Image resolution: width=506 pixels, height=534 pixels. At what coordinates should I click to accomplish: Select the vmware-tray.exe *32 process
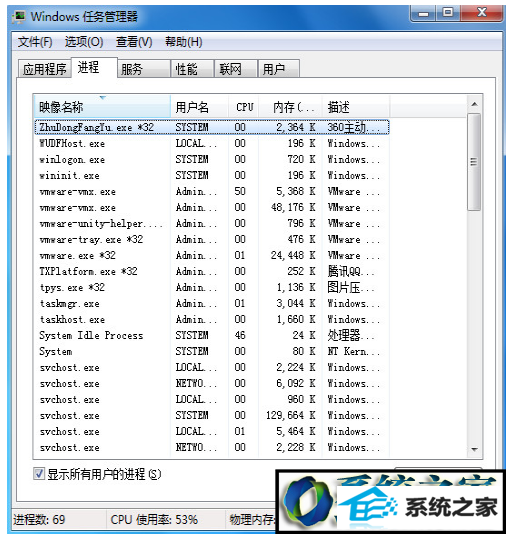[212, 239]
